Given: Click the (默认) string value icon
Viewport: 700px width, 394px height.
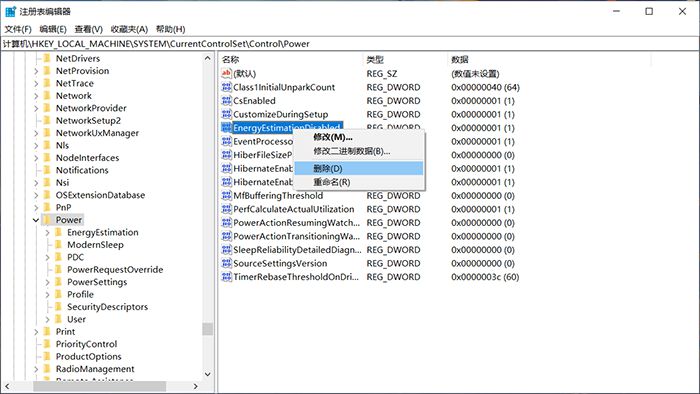Looking at the screenshot, I should click(226, 74).
